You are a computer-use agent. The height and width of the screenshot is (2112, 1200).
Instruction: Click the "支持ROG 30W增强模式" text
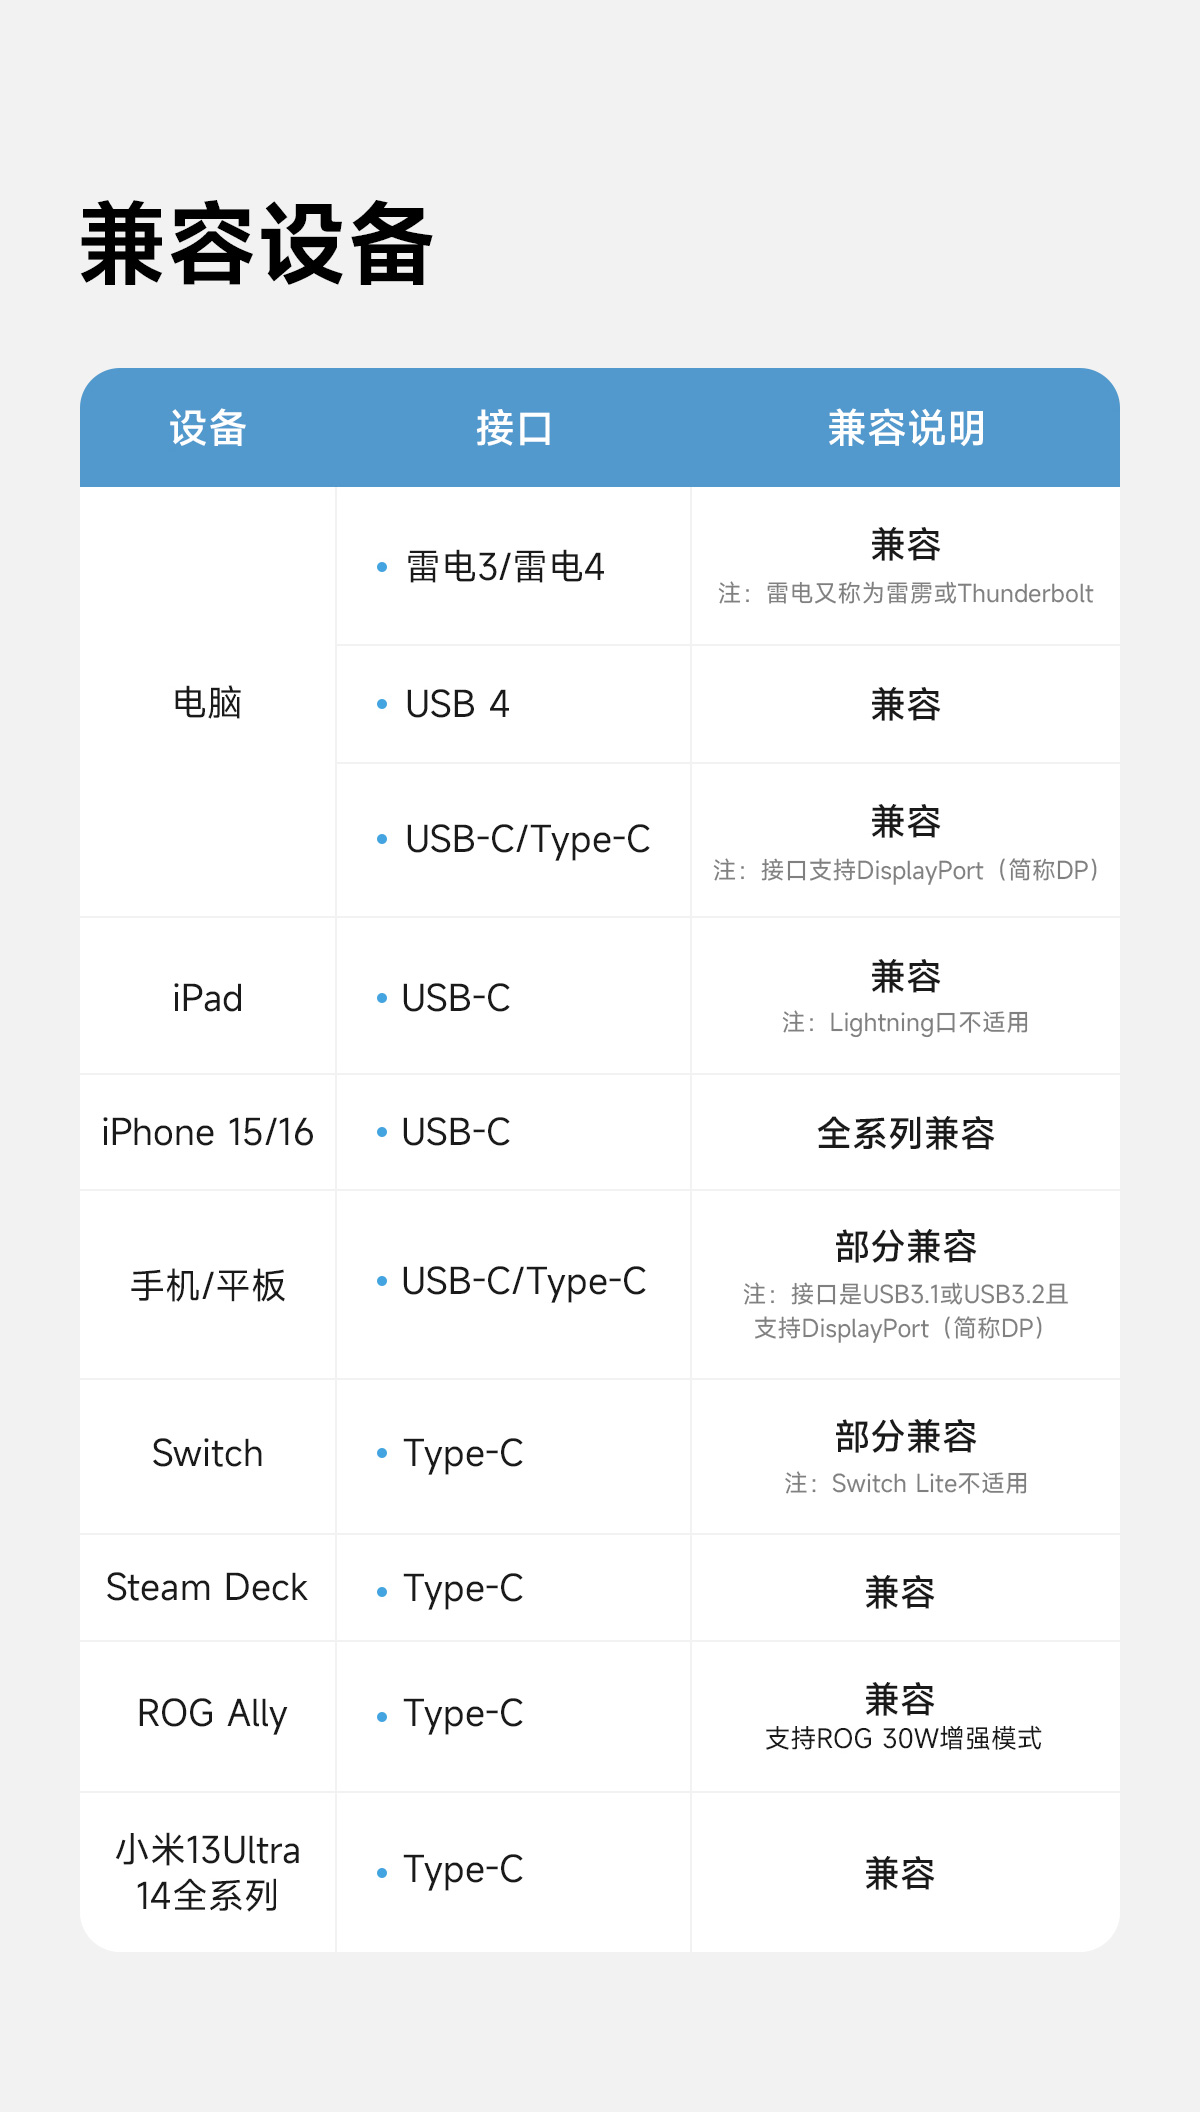point(904,1739)
